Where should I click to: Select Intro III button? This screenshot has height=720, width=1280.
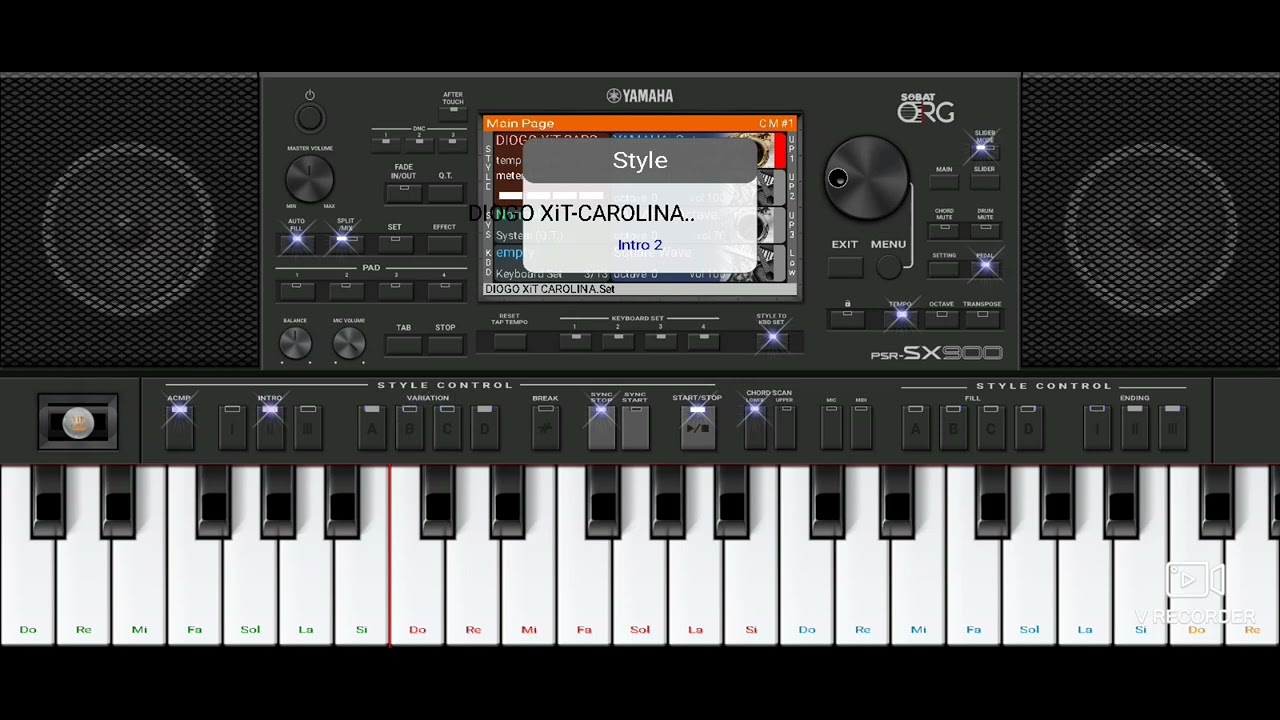pyautogui.click(x=307, y=428)
